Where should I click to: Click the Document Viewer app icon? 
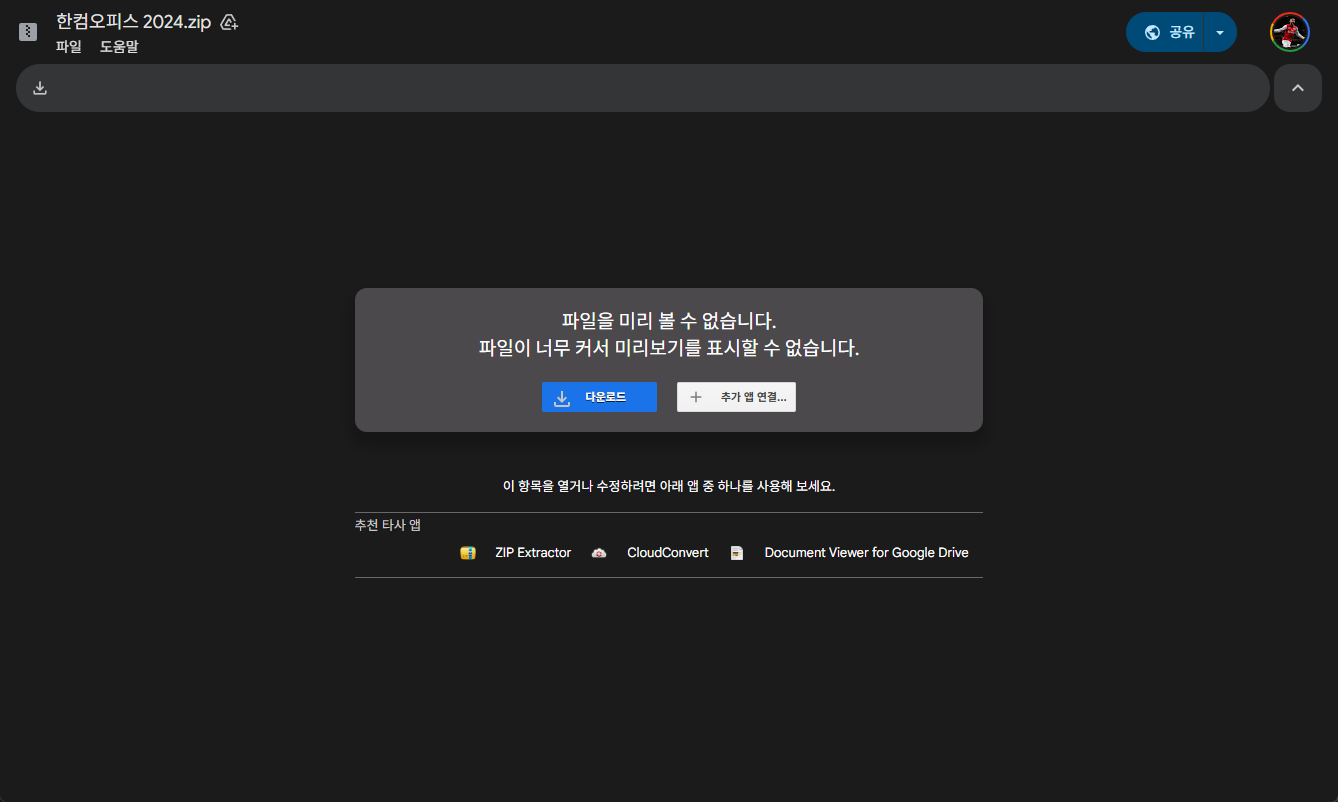[737, 553]
